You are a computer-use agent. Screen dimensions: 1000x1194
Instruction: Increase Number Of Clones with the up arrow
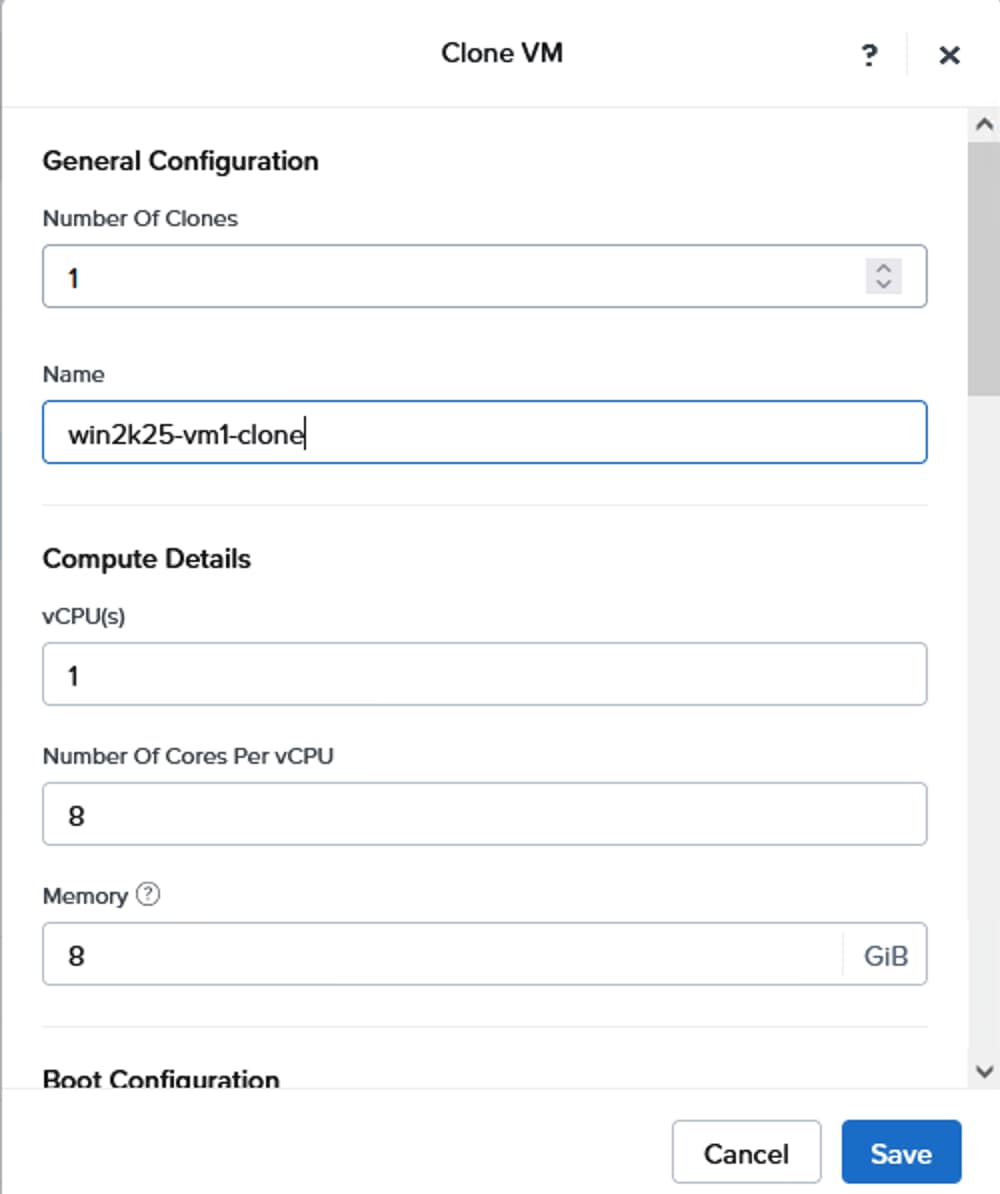tap(883, 267)
